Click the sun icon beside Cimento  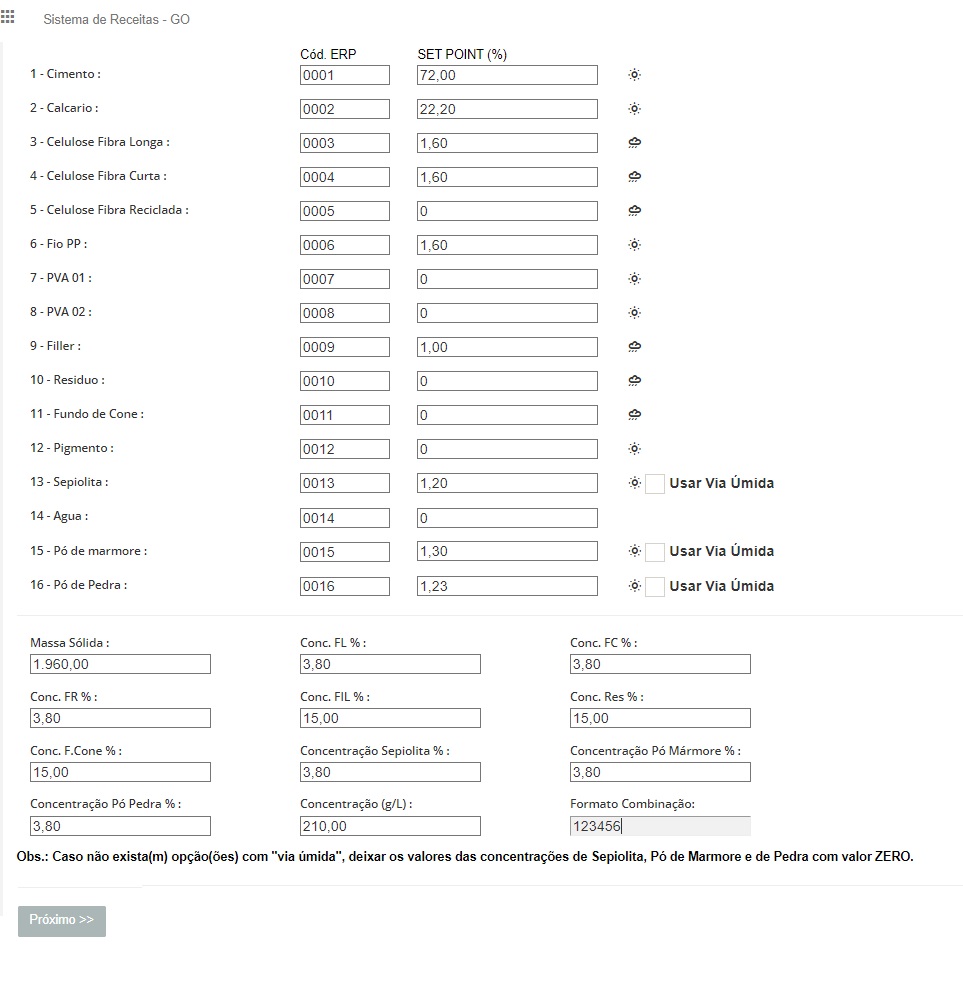[635, 75]
